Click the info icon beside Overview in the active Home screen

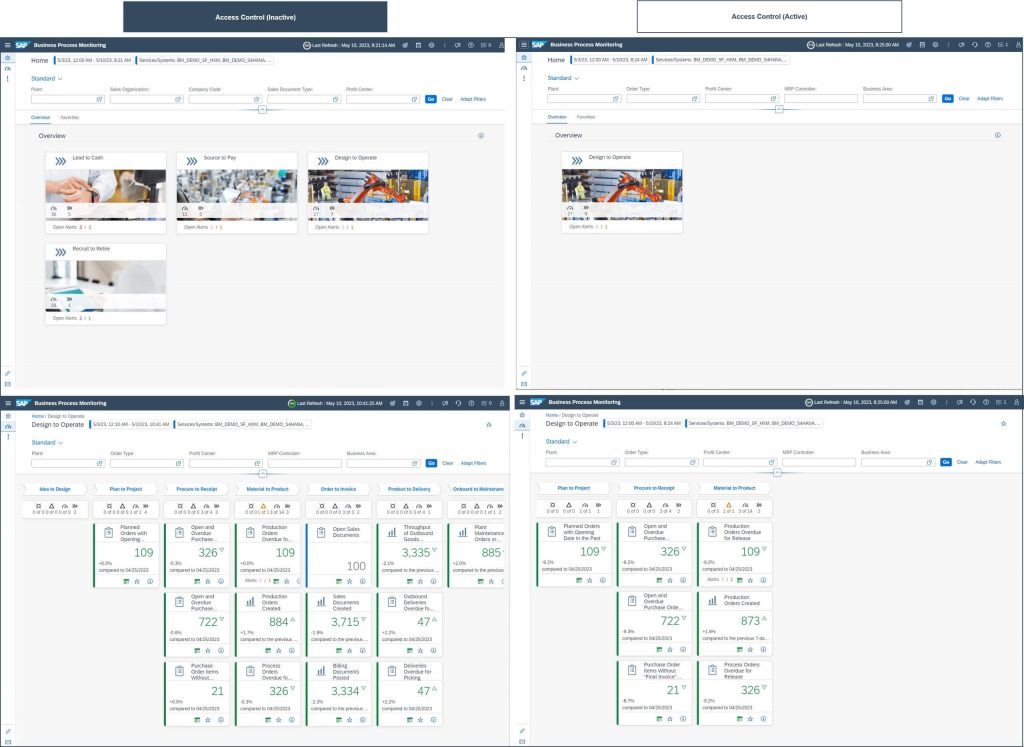click(x=997, y=135)
